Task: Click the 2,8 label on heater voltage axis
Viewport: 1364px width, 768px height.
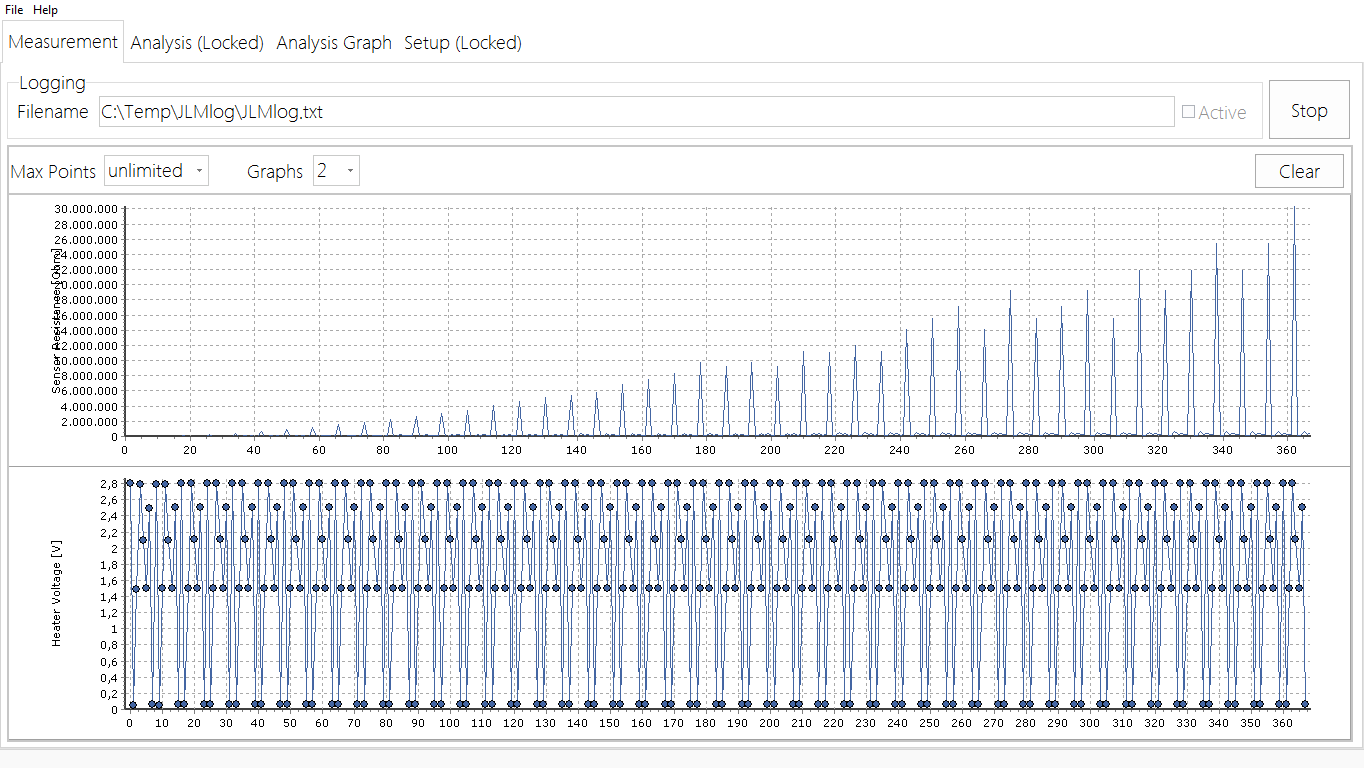Action: click(109, 483)
